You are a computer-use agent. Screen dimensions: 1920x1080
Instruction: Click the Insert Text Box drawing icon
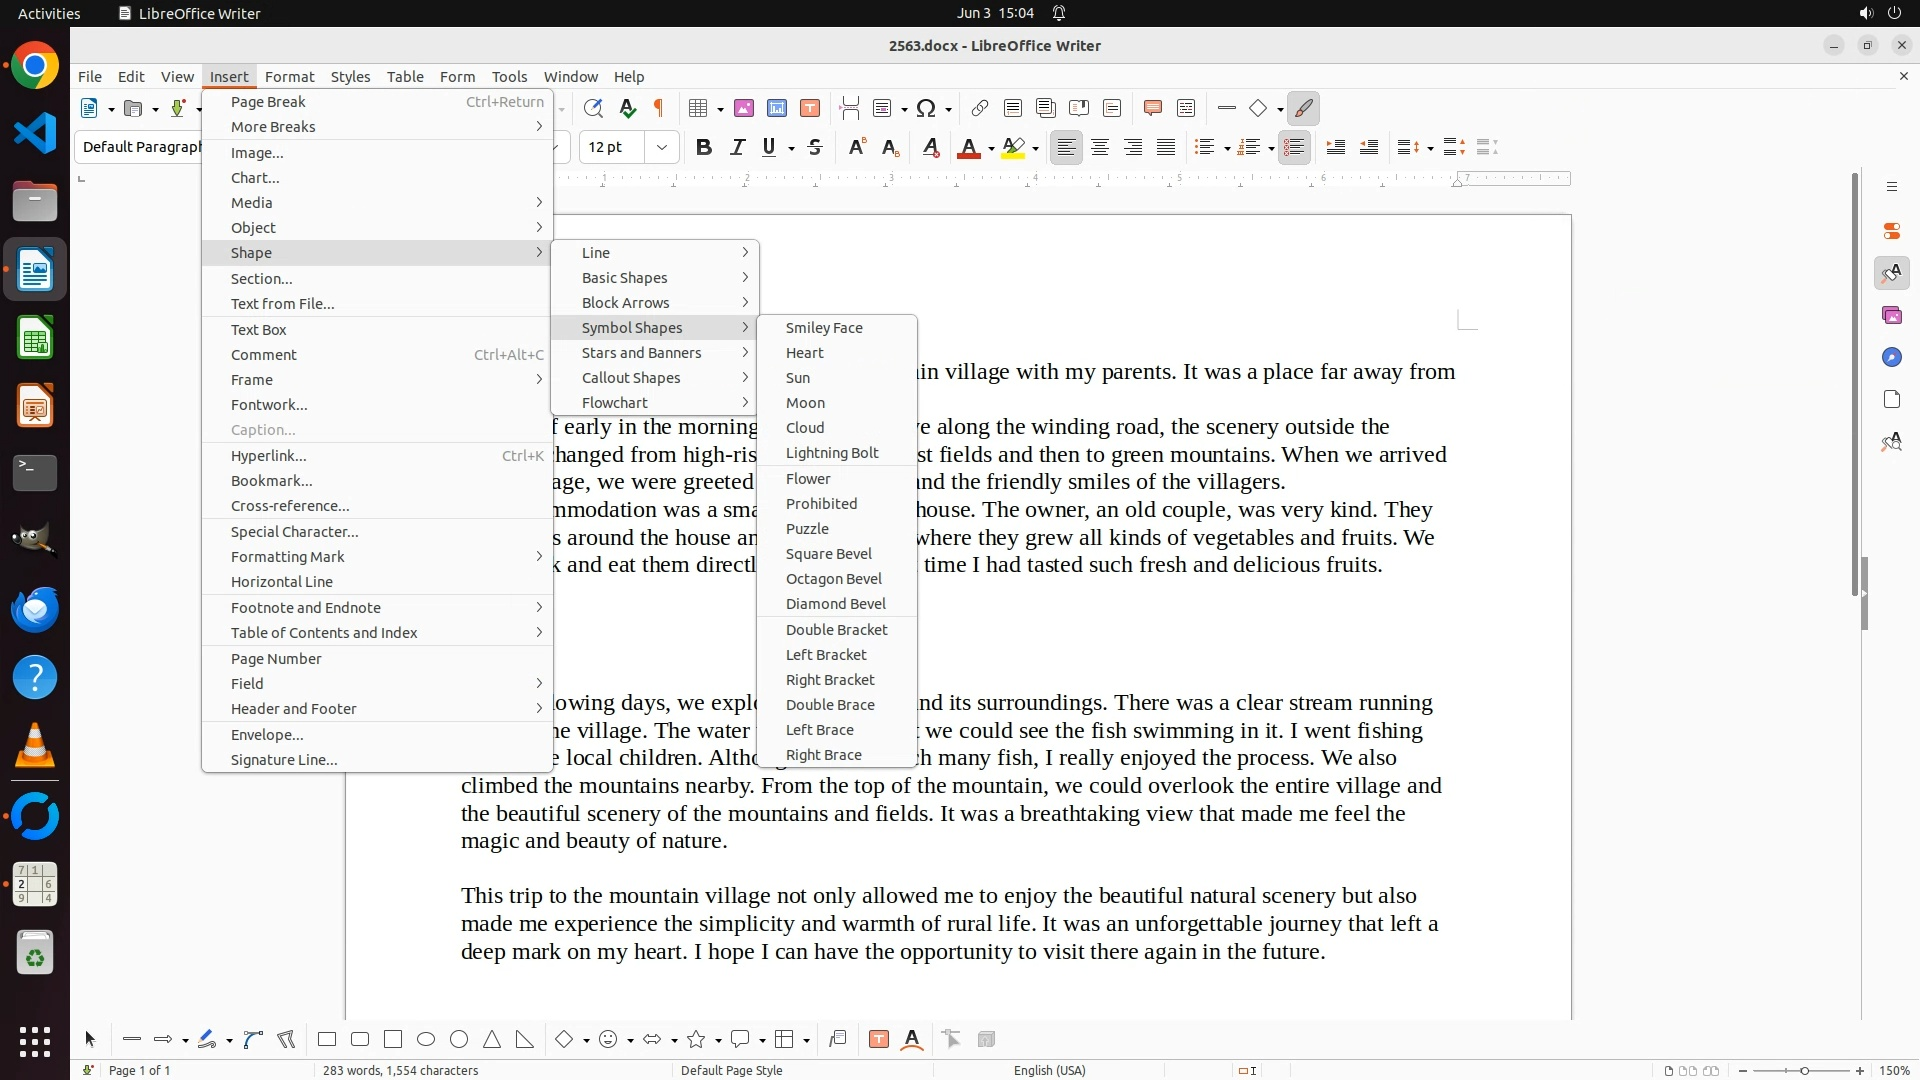coord(879,1040)
